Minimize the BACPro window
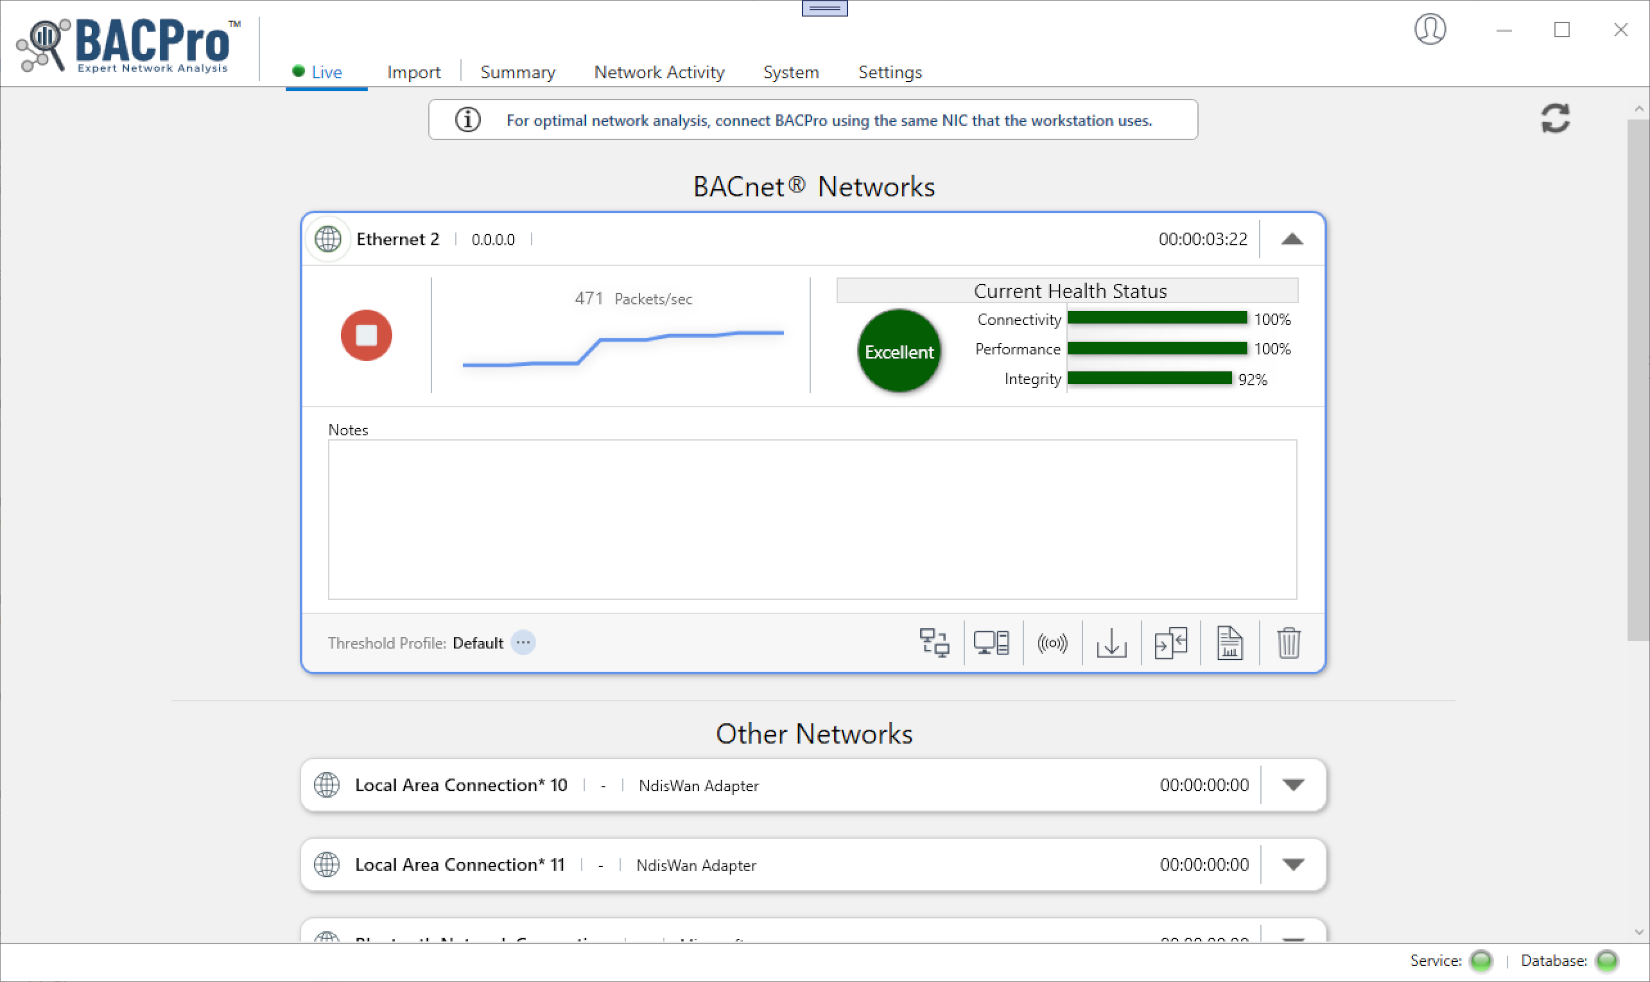 (1504, 30)
